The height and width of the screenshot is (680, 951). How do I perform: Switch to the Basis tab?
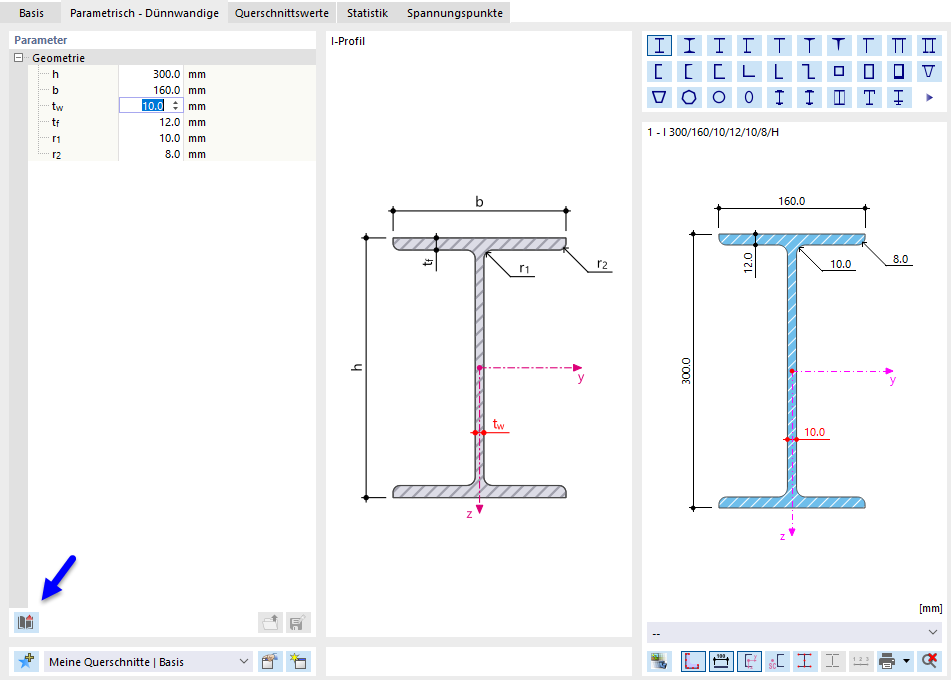(x=31, y=13)
